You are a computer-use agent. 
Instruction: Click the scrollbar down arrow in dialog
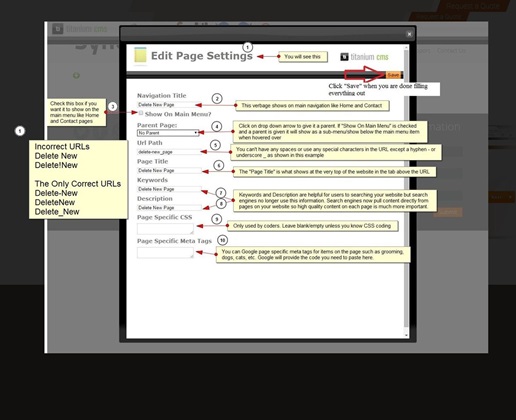[406, 335]
